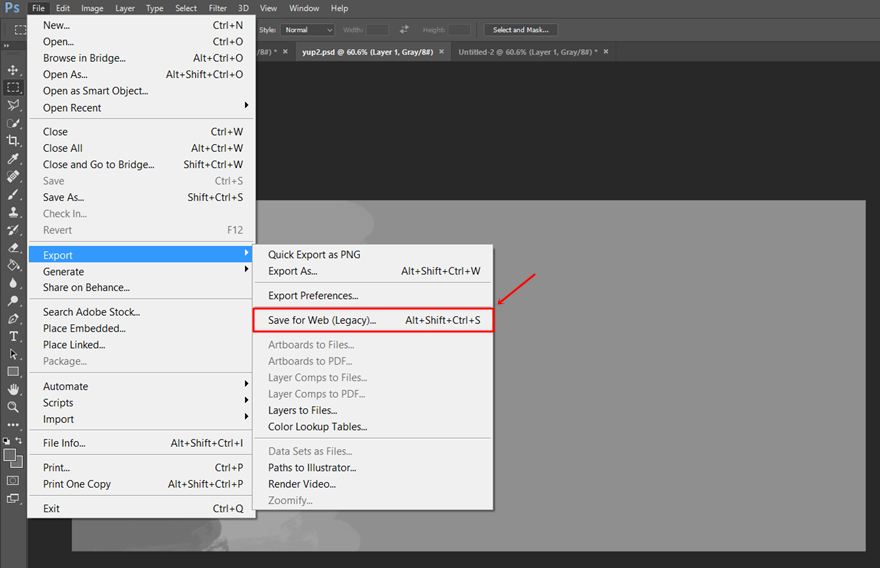Image resolution: width=880 pixels, height=568 pixels.
Task: Open the tool preset picker in options bar
Action: (x=20, y=30)
